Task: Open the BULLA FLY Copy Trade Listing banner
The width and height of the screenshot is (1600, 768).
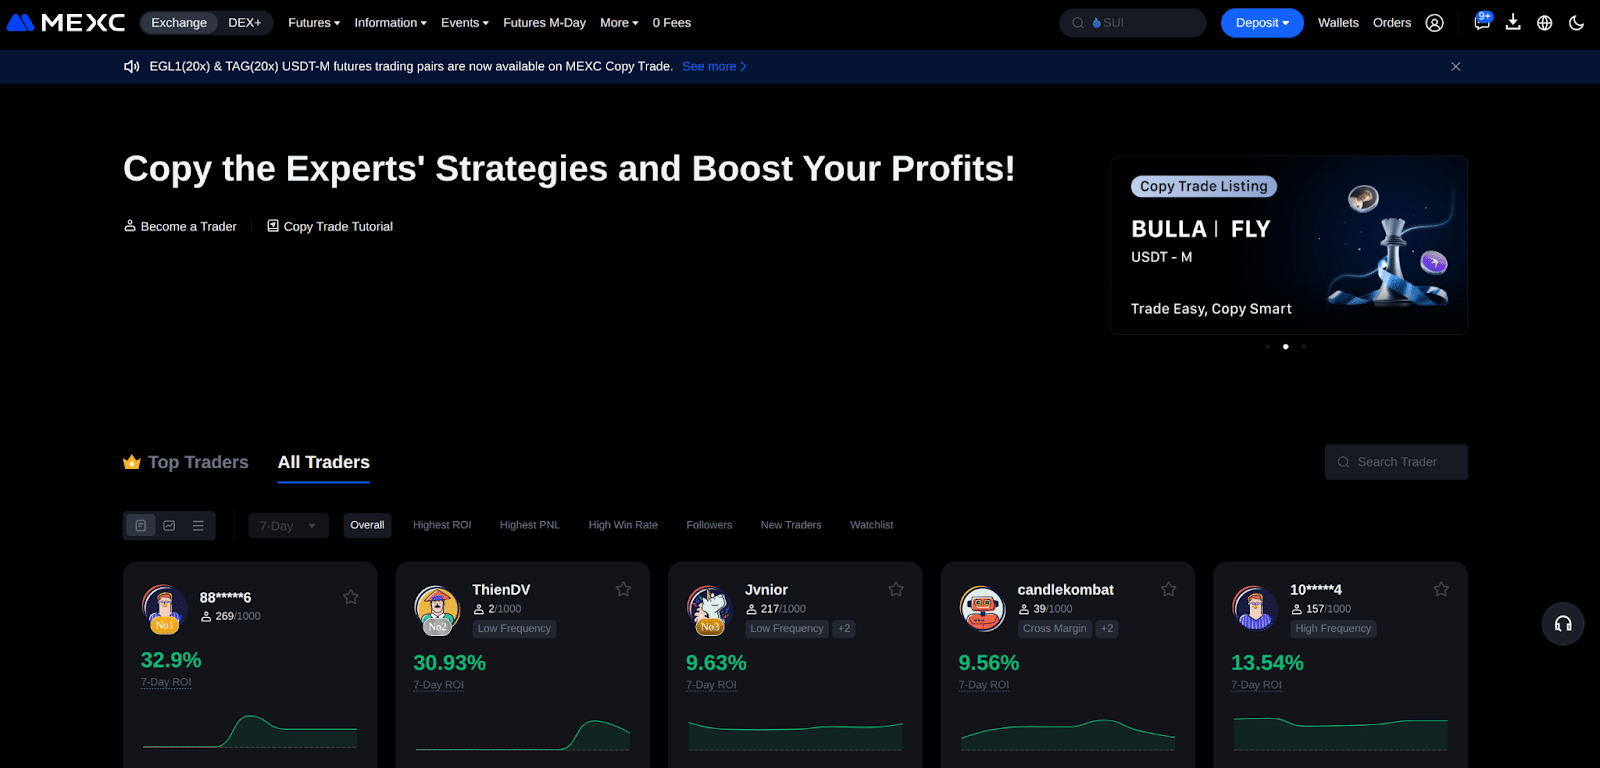Action: click(1289, 245)
